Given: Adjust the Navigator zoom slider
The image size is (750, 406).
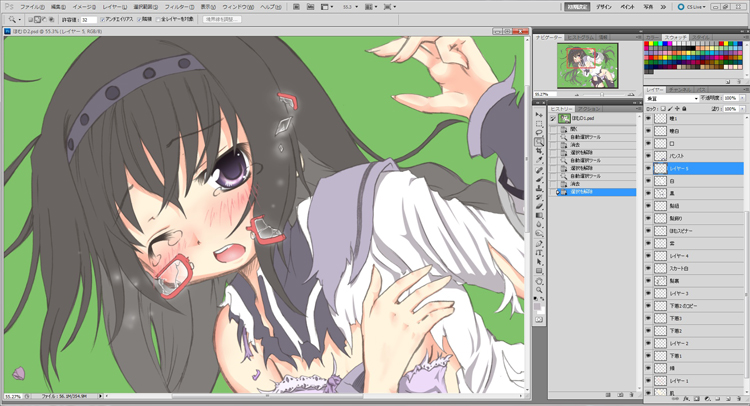Looking at the screenshot, I should pos(602,95).
